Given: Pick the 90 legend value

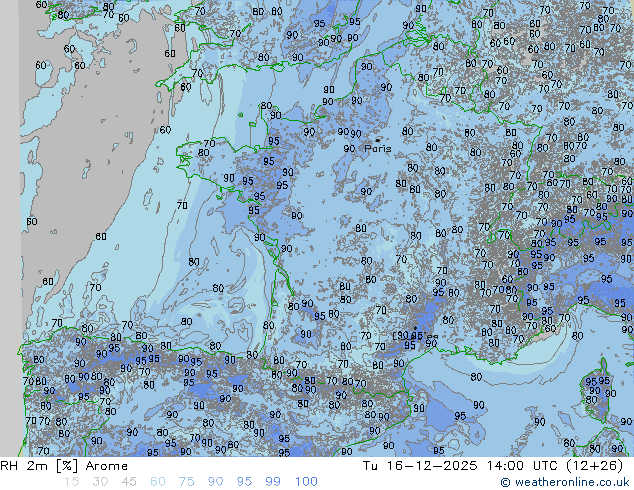Looking at the screenshot, I should 215,482.
